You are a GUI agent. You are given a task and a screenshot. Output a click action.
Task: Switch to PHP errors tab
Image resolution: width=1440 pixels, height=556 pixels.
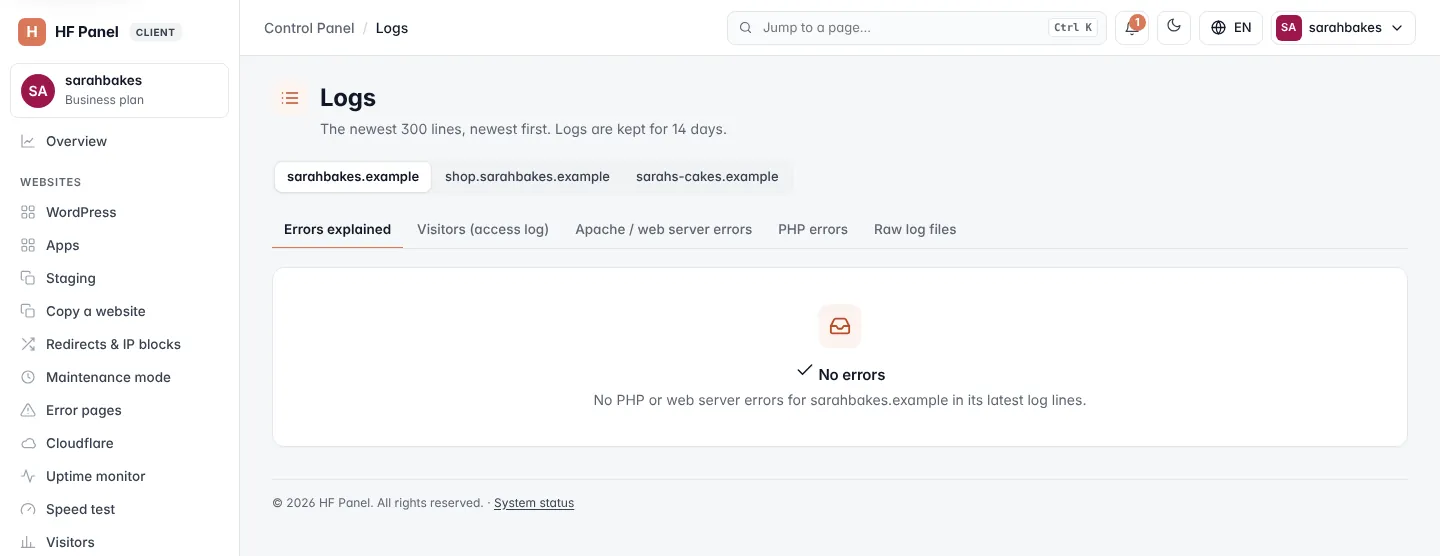tap(813, 229)
